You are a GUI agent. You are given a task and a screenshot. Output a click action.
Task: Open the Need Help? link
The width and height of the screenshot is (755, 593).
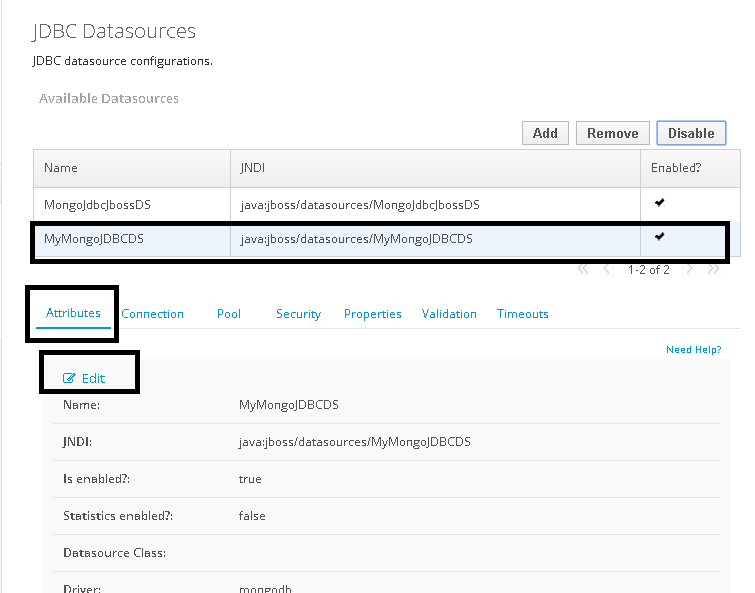(693, 350)
